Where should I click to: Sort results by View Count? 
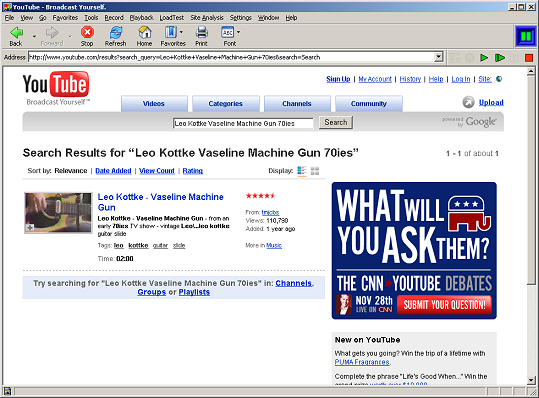pos(157,171)
